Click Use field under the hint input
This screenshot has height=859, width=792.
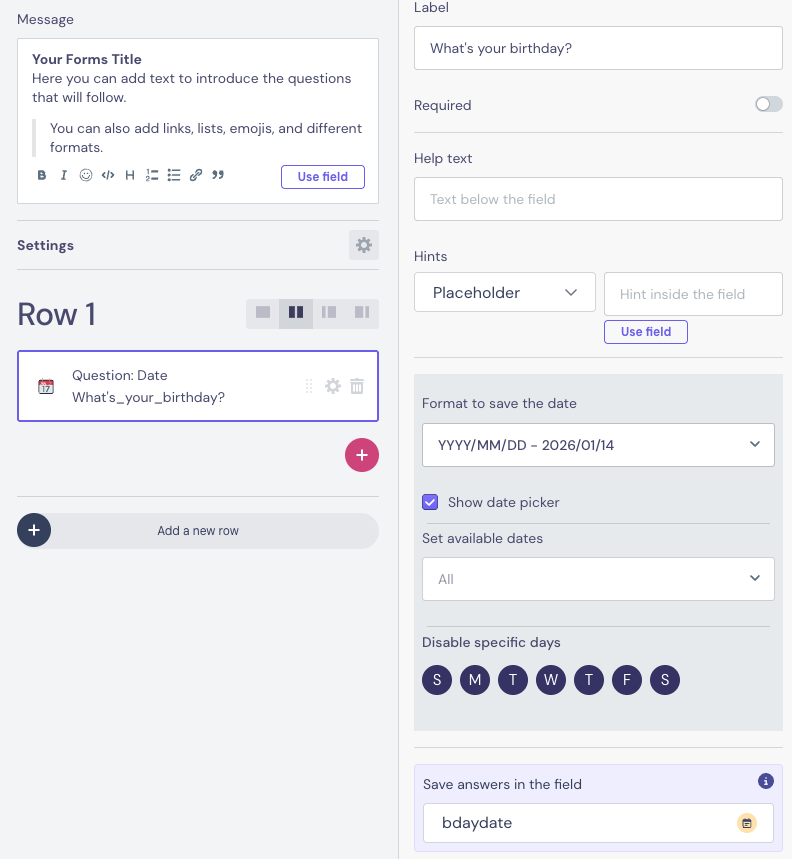click(x=645, y=332)
